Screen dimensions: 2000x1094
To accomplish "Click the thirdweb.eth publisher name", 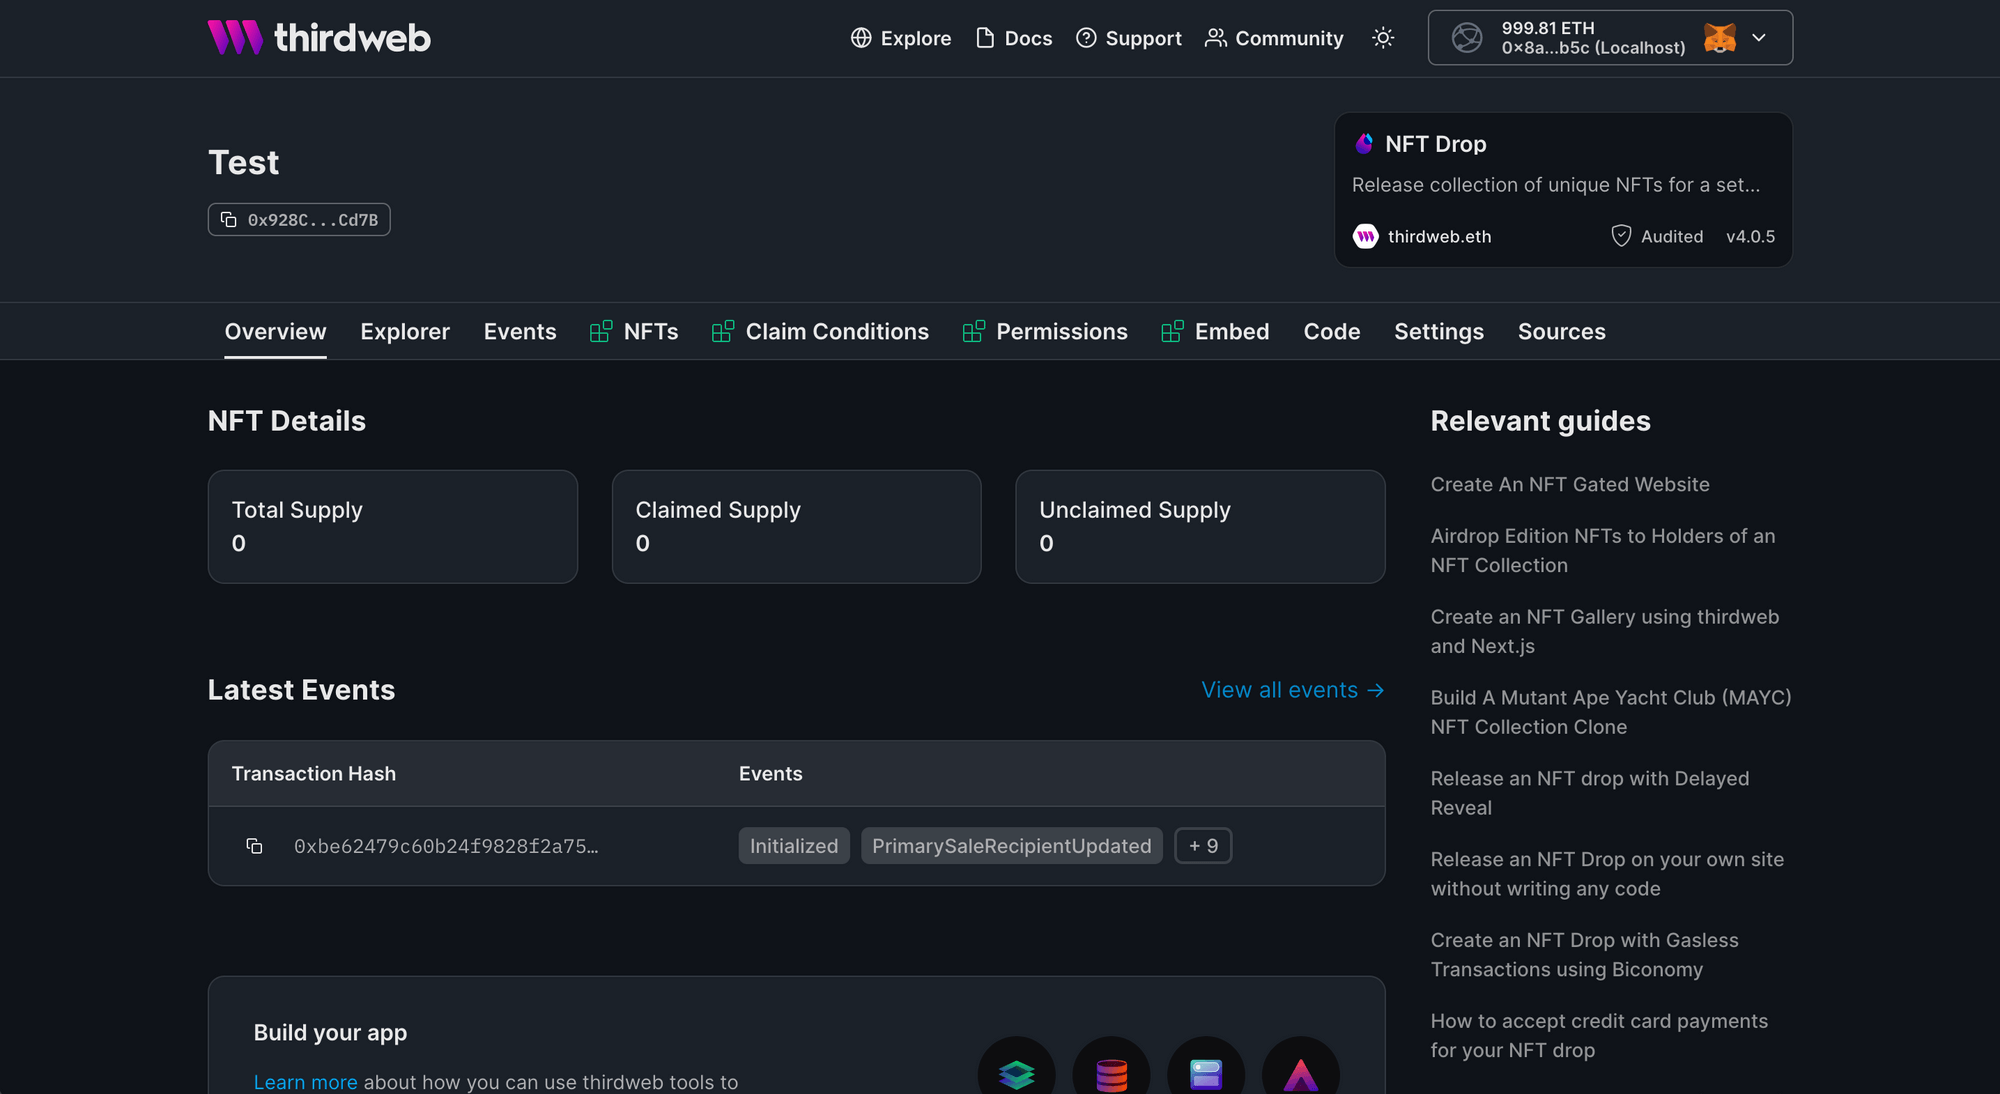I will [1438, 236].
